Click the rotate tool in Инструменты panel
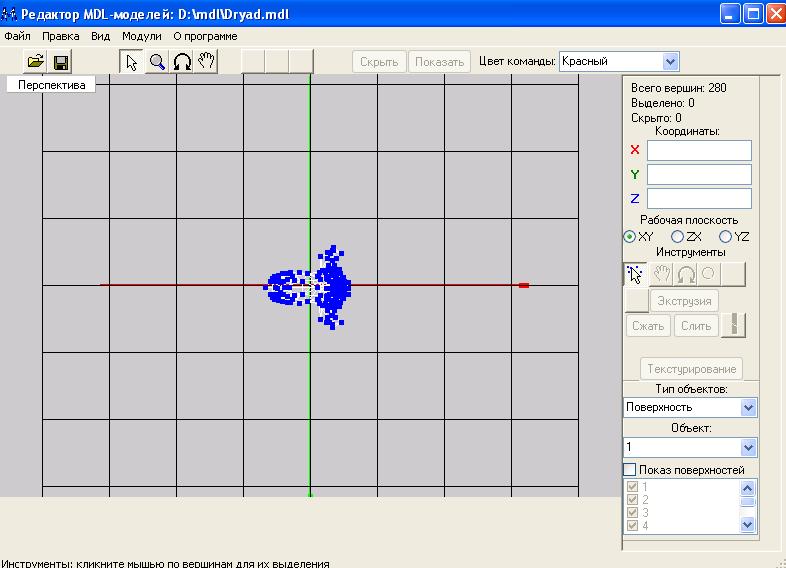 click(x=686, y=273)
